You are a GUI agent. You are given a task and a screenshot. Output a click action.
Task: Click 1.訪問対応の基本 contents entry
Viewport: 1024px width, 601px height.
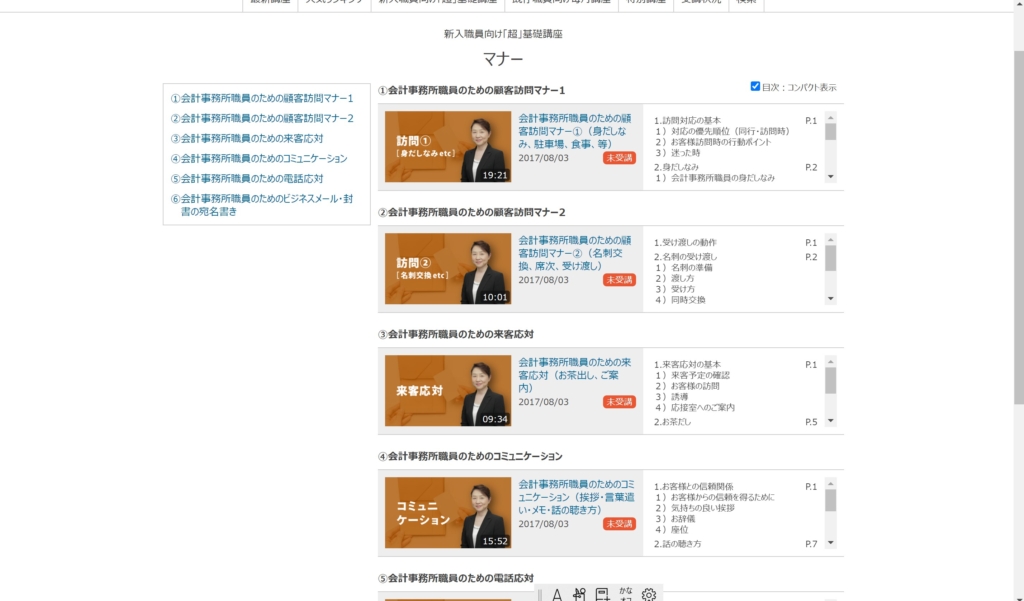687,120
